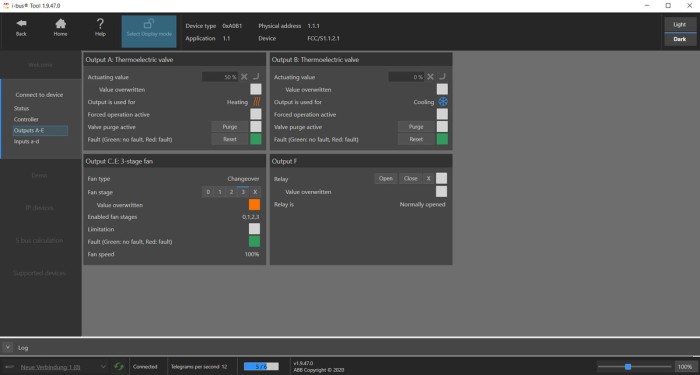Click the green reconnect icon in status bar

click(118, 367)
